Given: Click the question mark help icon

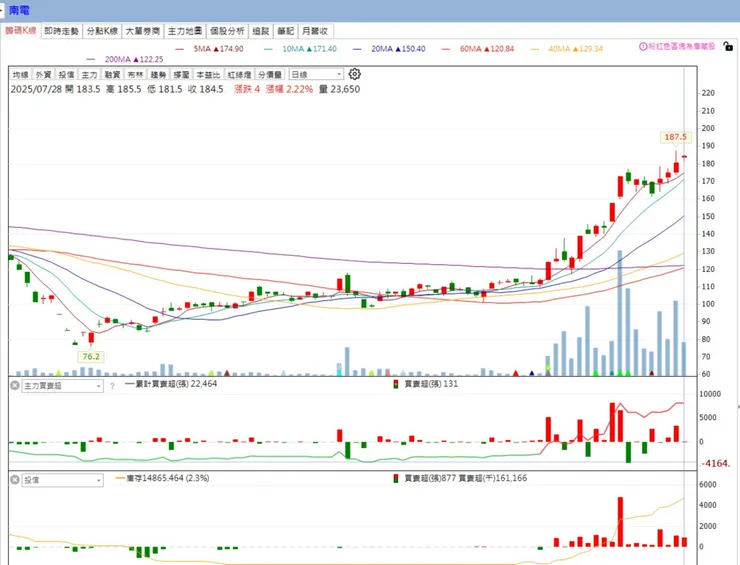Looking at the screenshot, I should (x=112, y=386).
